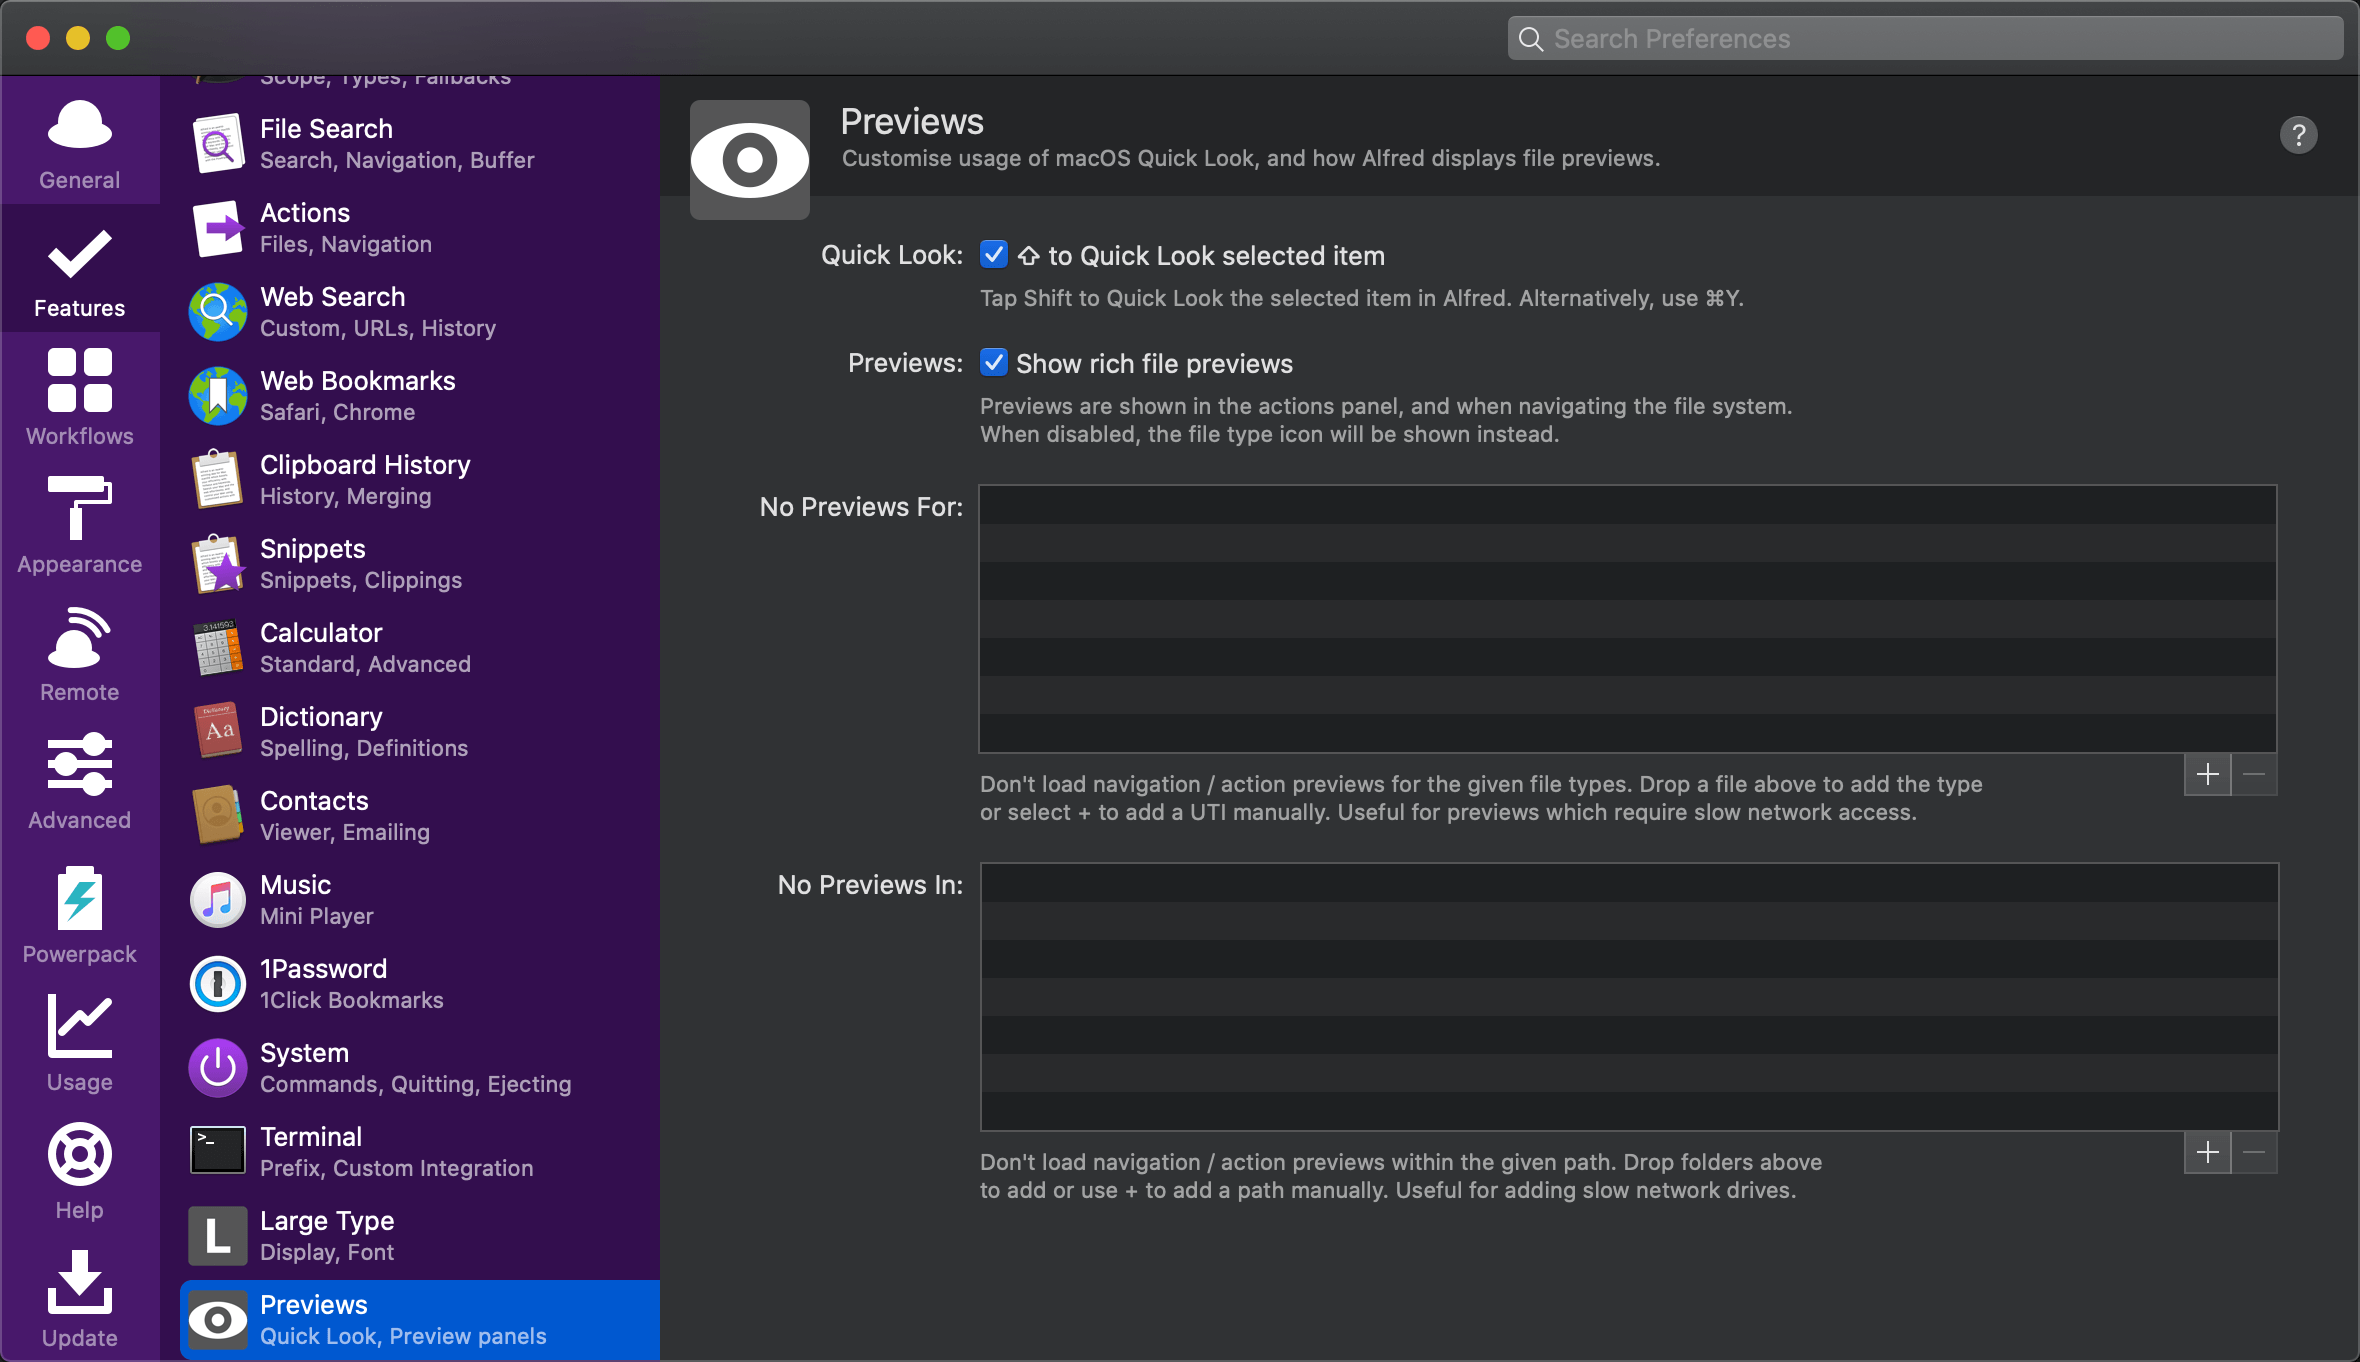Screen dimensions: 2360x1362
Task: Remove entry from No Previews For list
Action: click(2254, 775)
